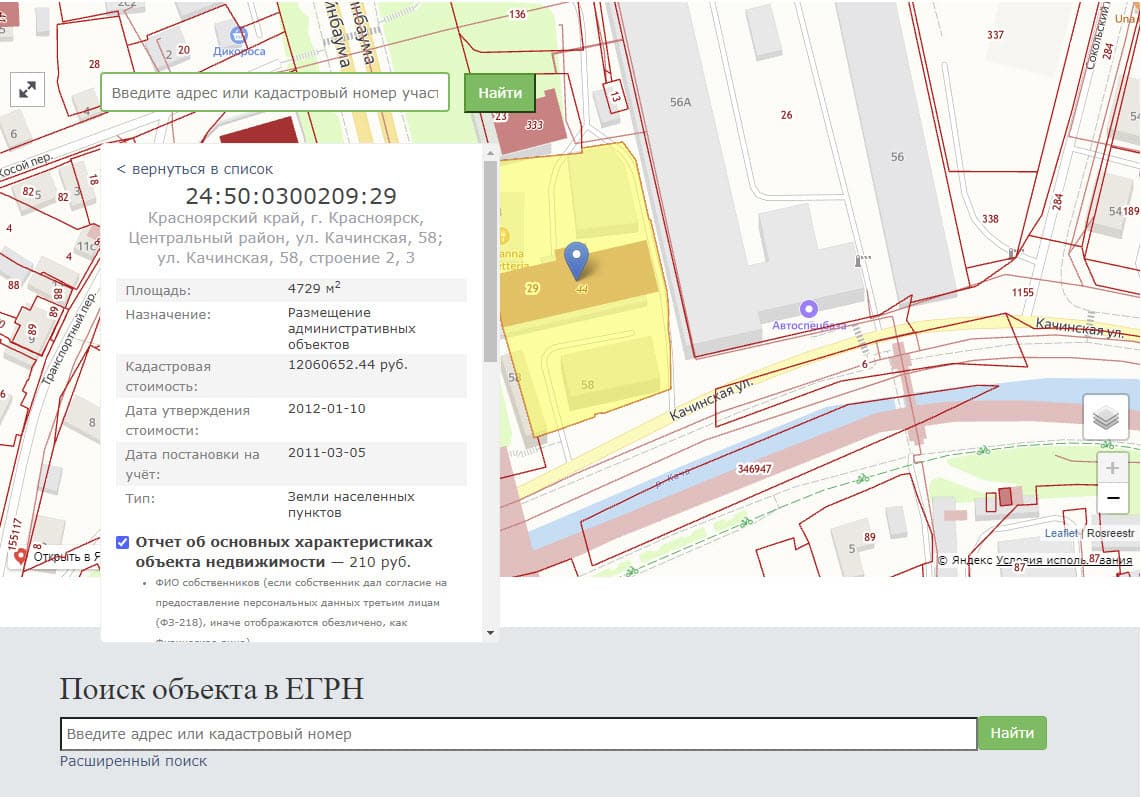Toggle fullscreen map expand icon
The width and height of the screenshot is (1141, 797).
[x=28, y=90]
